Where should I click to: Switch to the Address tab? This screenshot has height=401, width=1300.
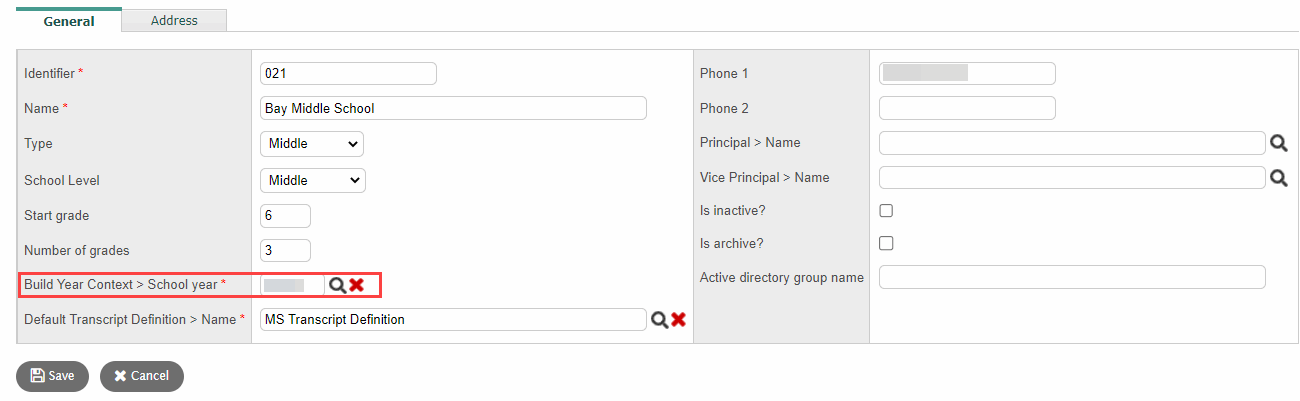point(174,20)
